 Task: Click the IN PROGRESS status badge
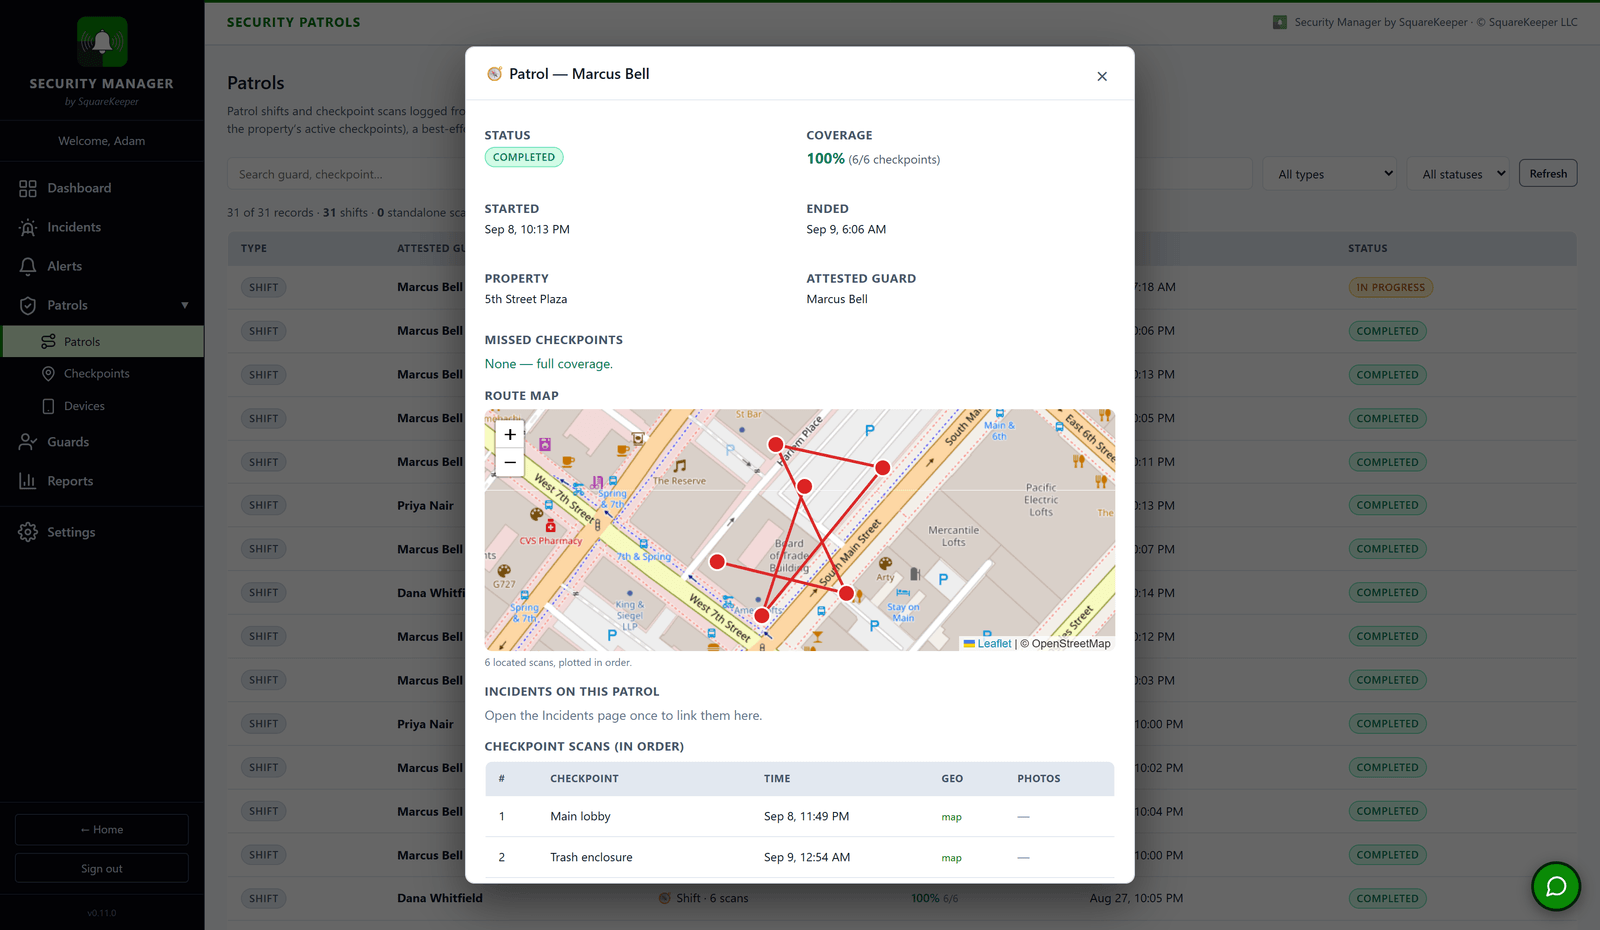(1390, 287)
